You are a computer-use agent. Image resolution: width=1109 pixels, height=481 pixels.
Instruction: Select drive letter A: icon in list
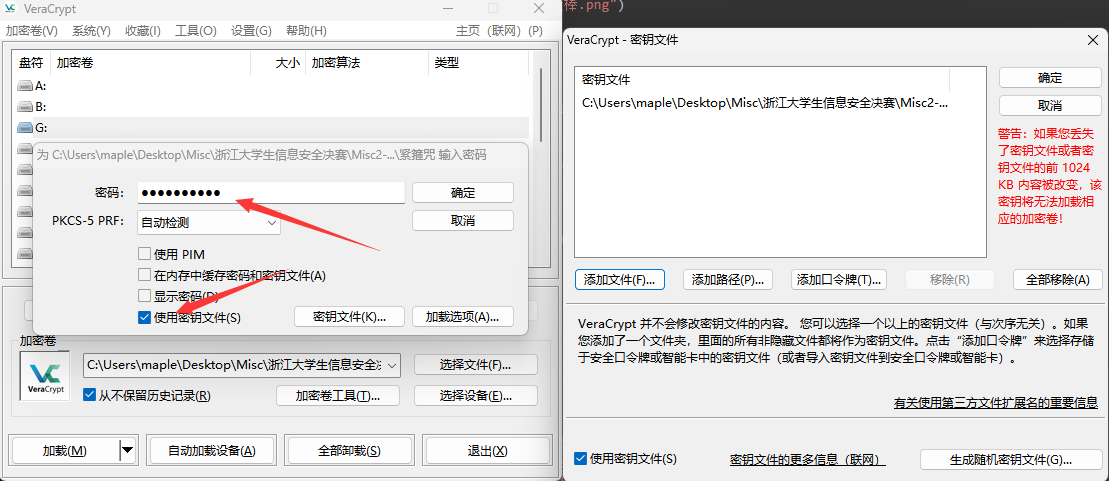click(x=25, y=86)
